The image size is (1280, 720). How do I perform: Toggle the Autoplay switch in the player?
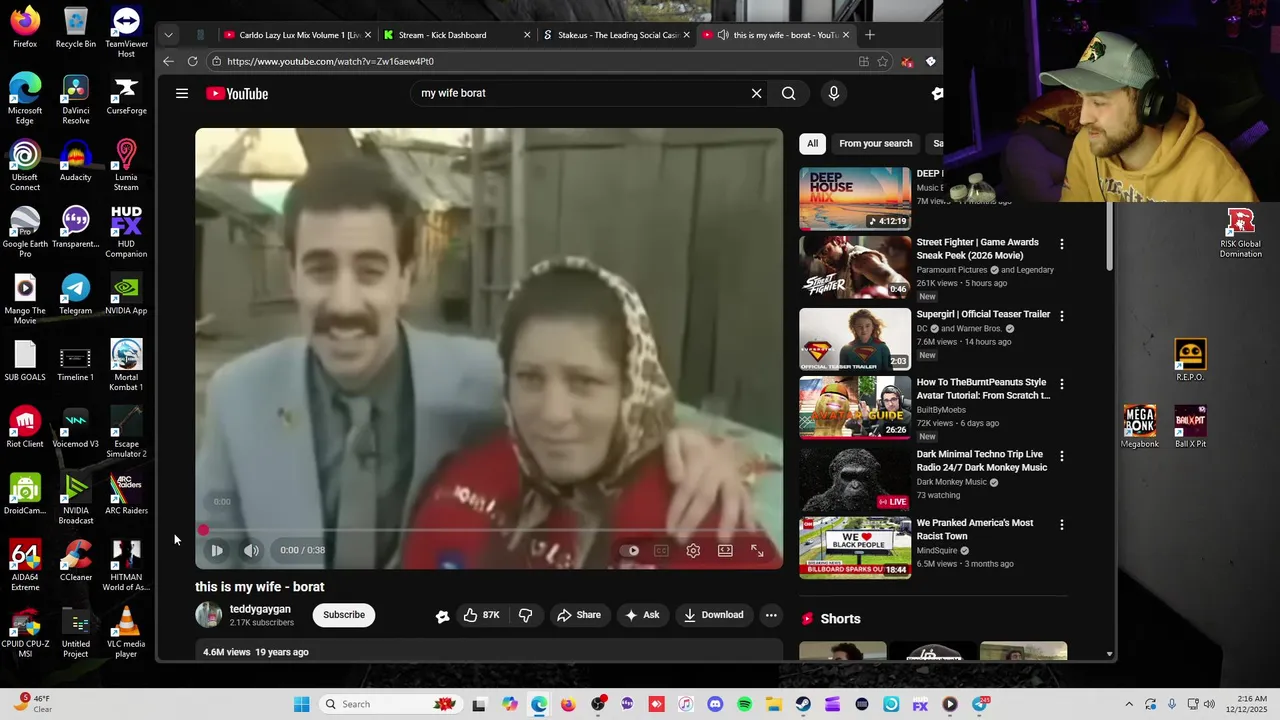(629, 550)
